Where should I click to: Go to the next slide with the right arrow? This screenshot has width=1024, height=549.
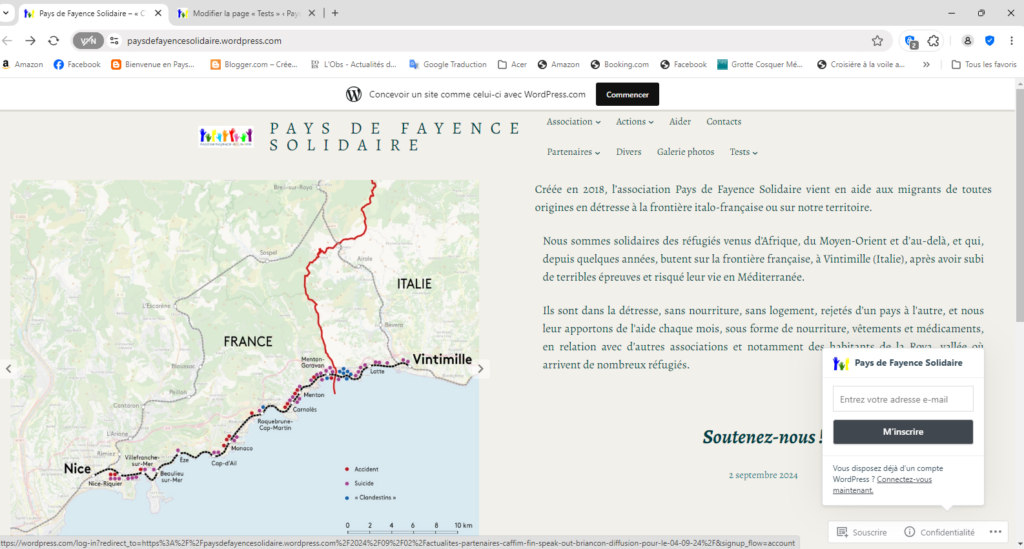(x=480, y=368)
